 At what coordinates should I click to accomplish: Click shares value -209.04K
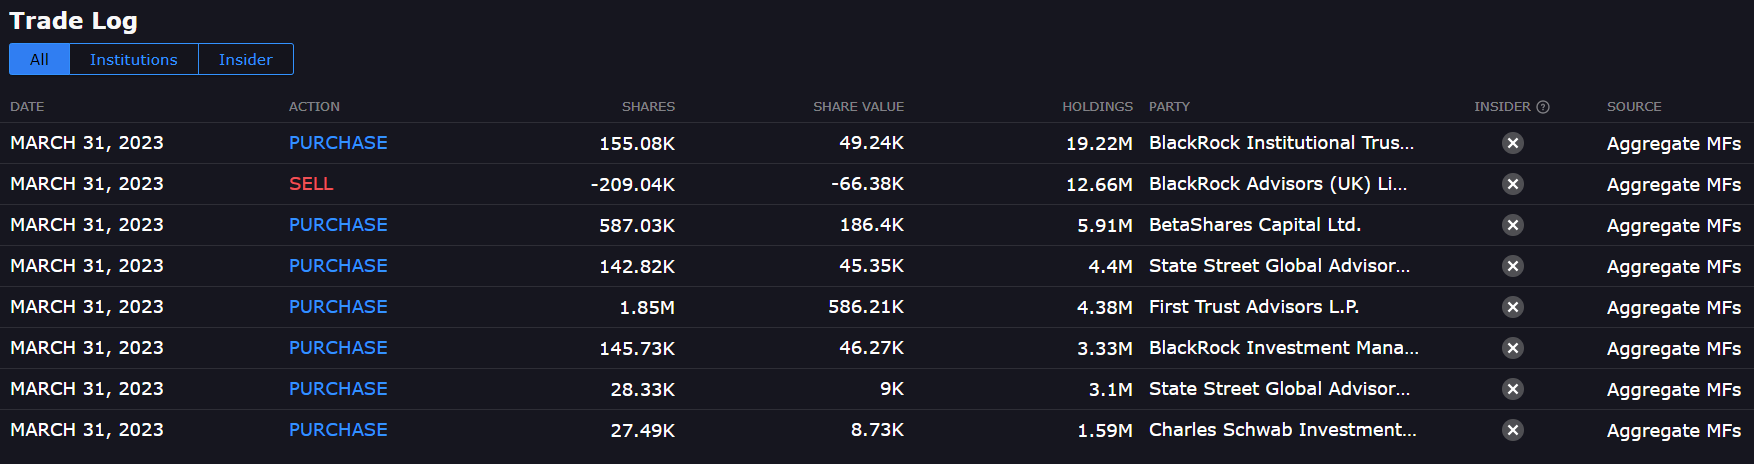(x=633, y=185)
